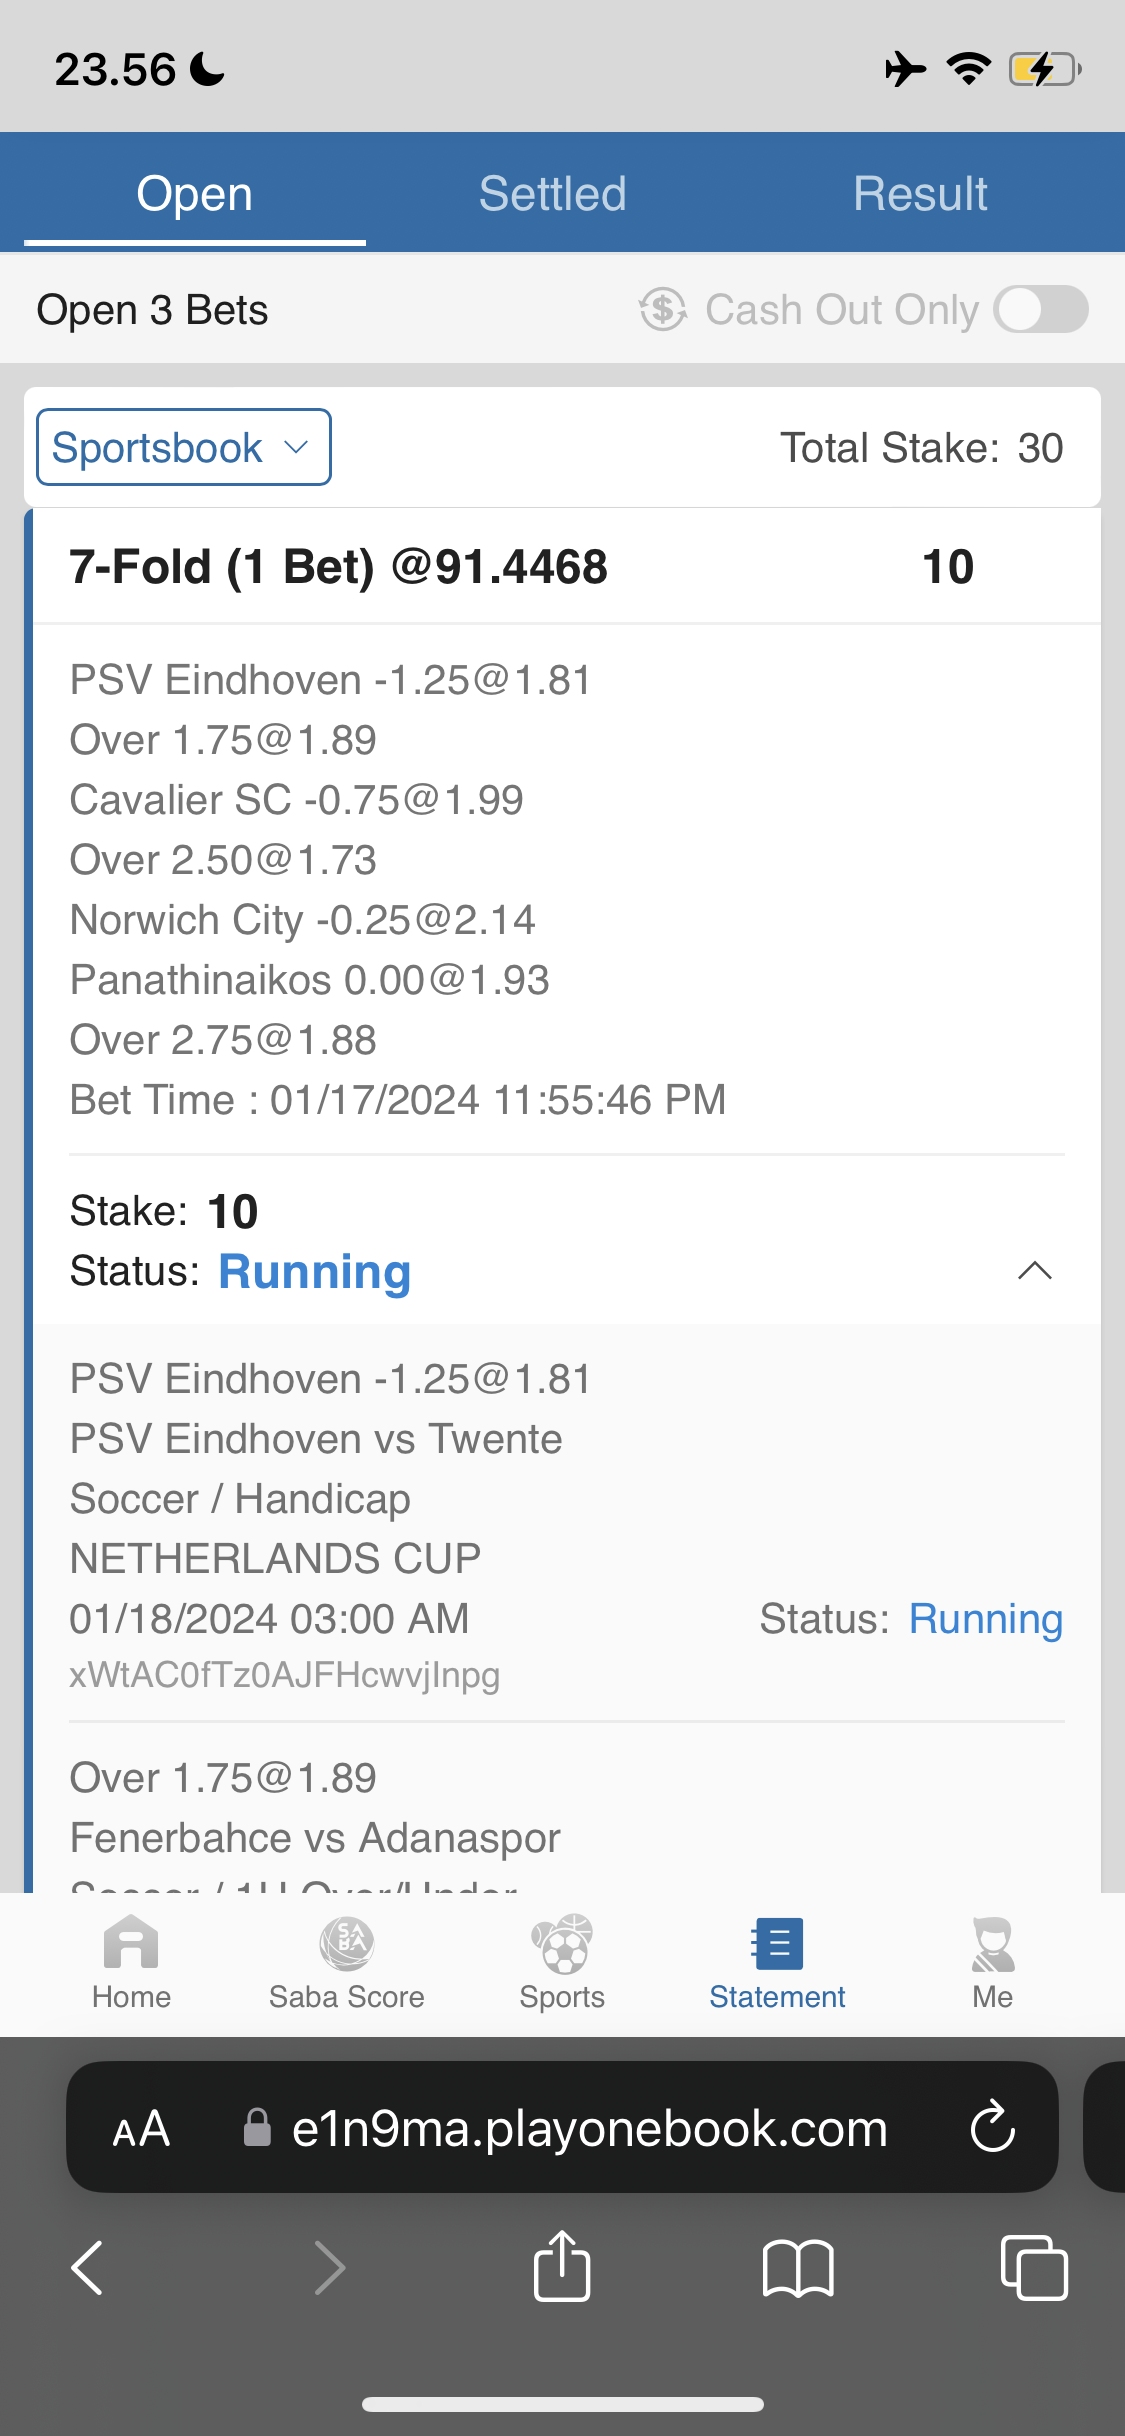Enable the Cash Out Only switch
Viewport: 1125px width, 2436px height.
pos(1040,309)
